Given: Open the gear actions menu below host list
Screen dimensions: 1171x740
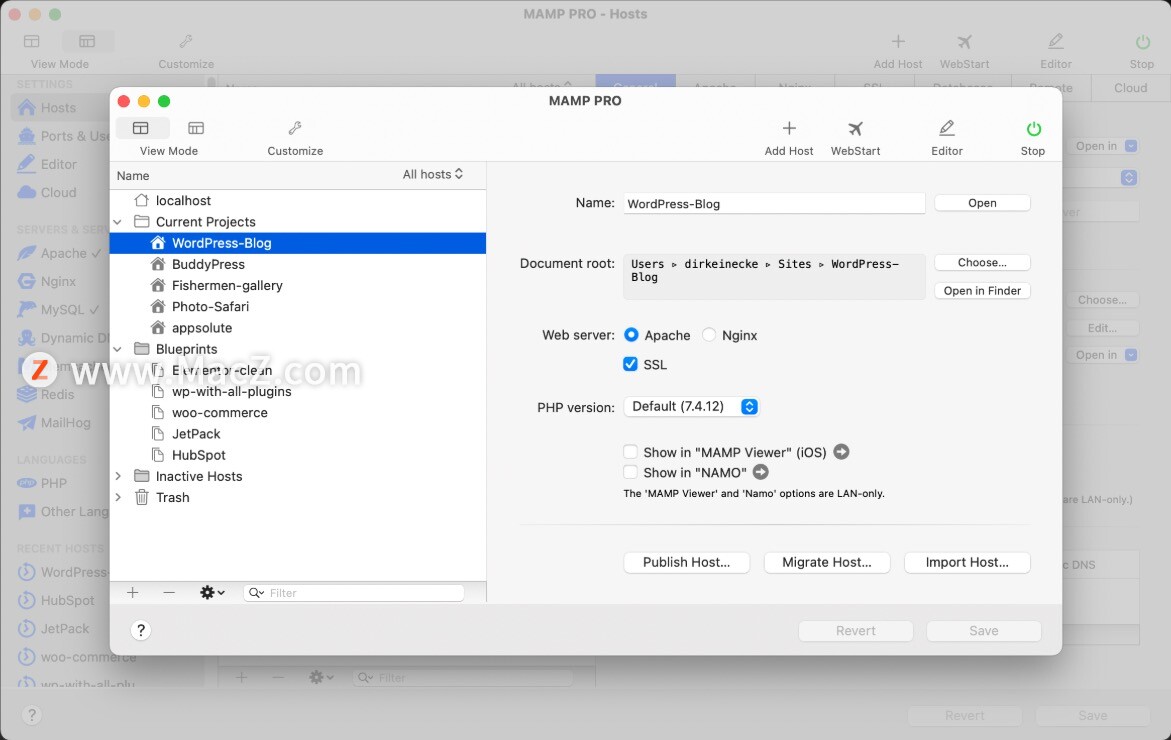Looking at the screenshot, I should tap(211, 592).
